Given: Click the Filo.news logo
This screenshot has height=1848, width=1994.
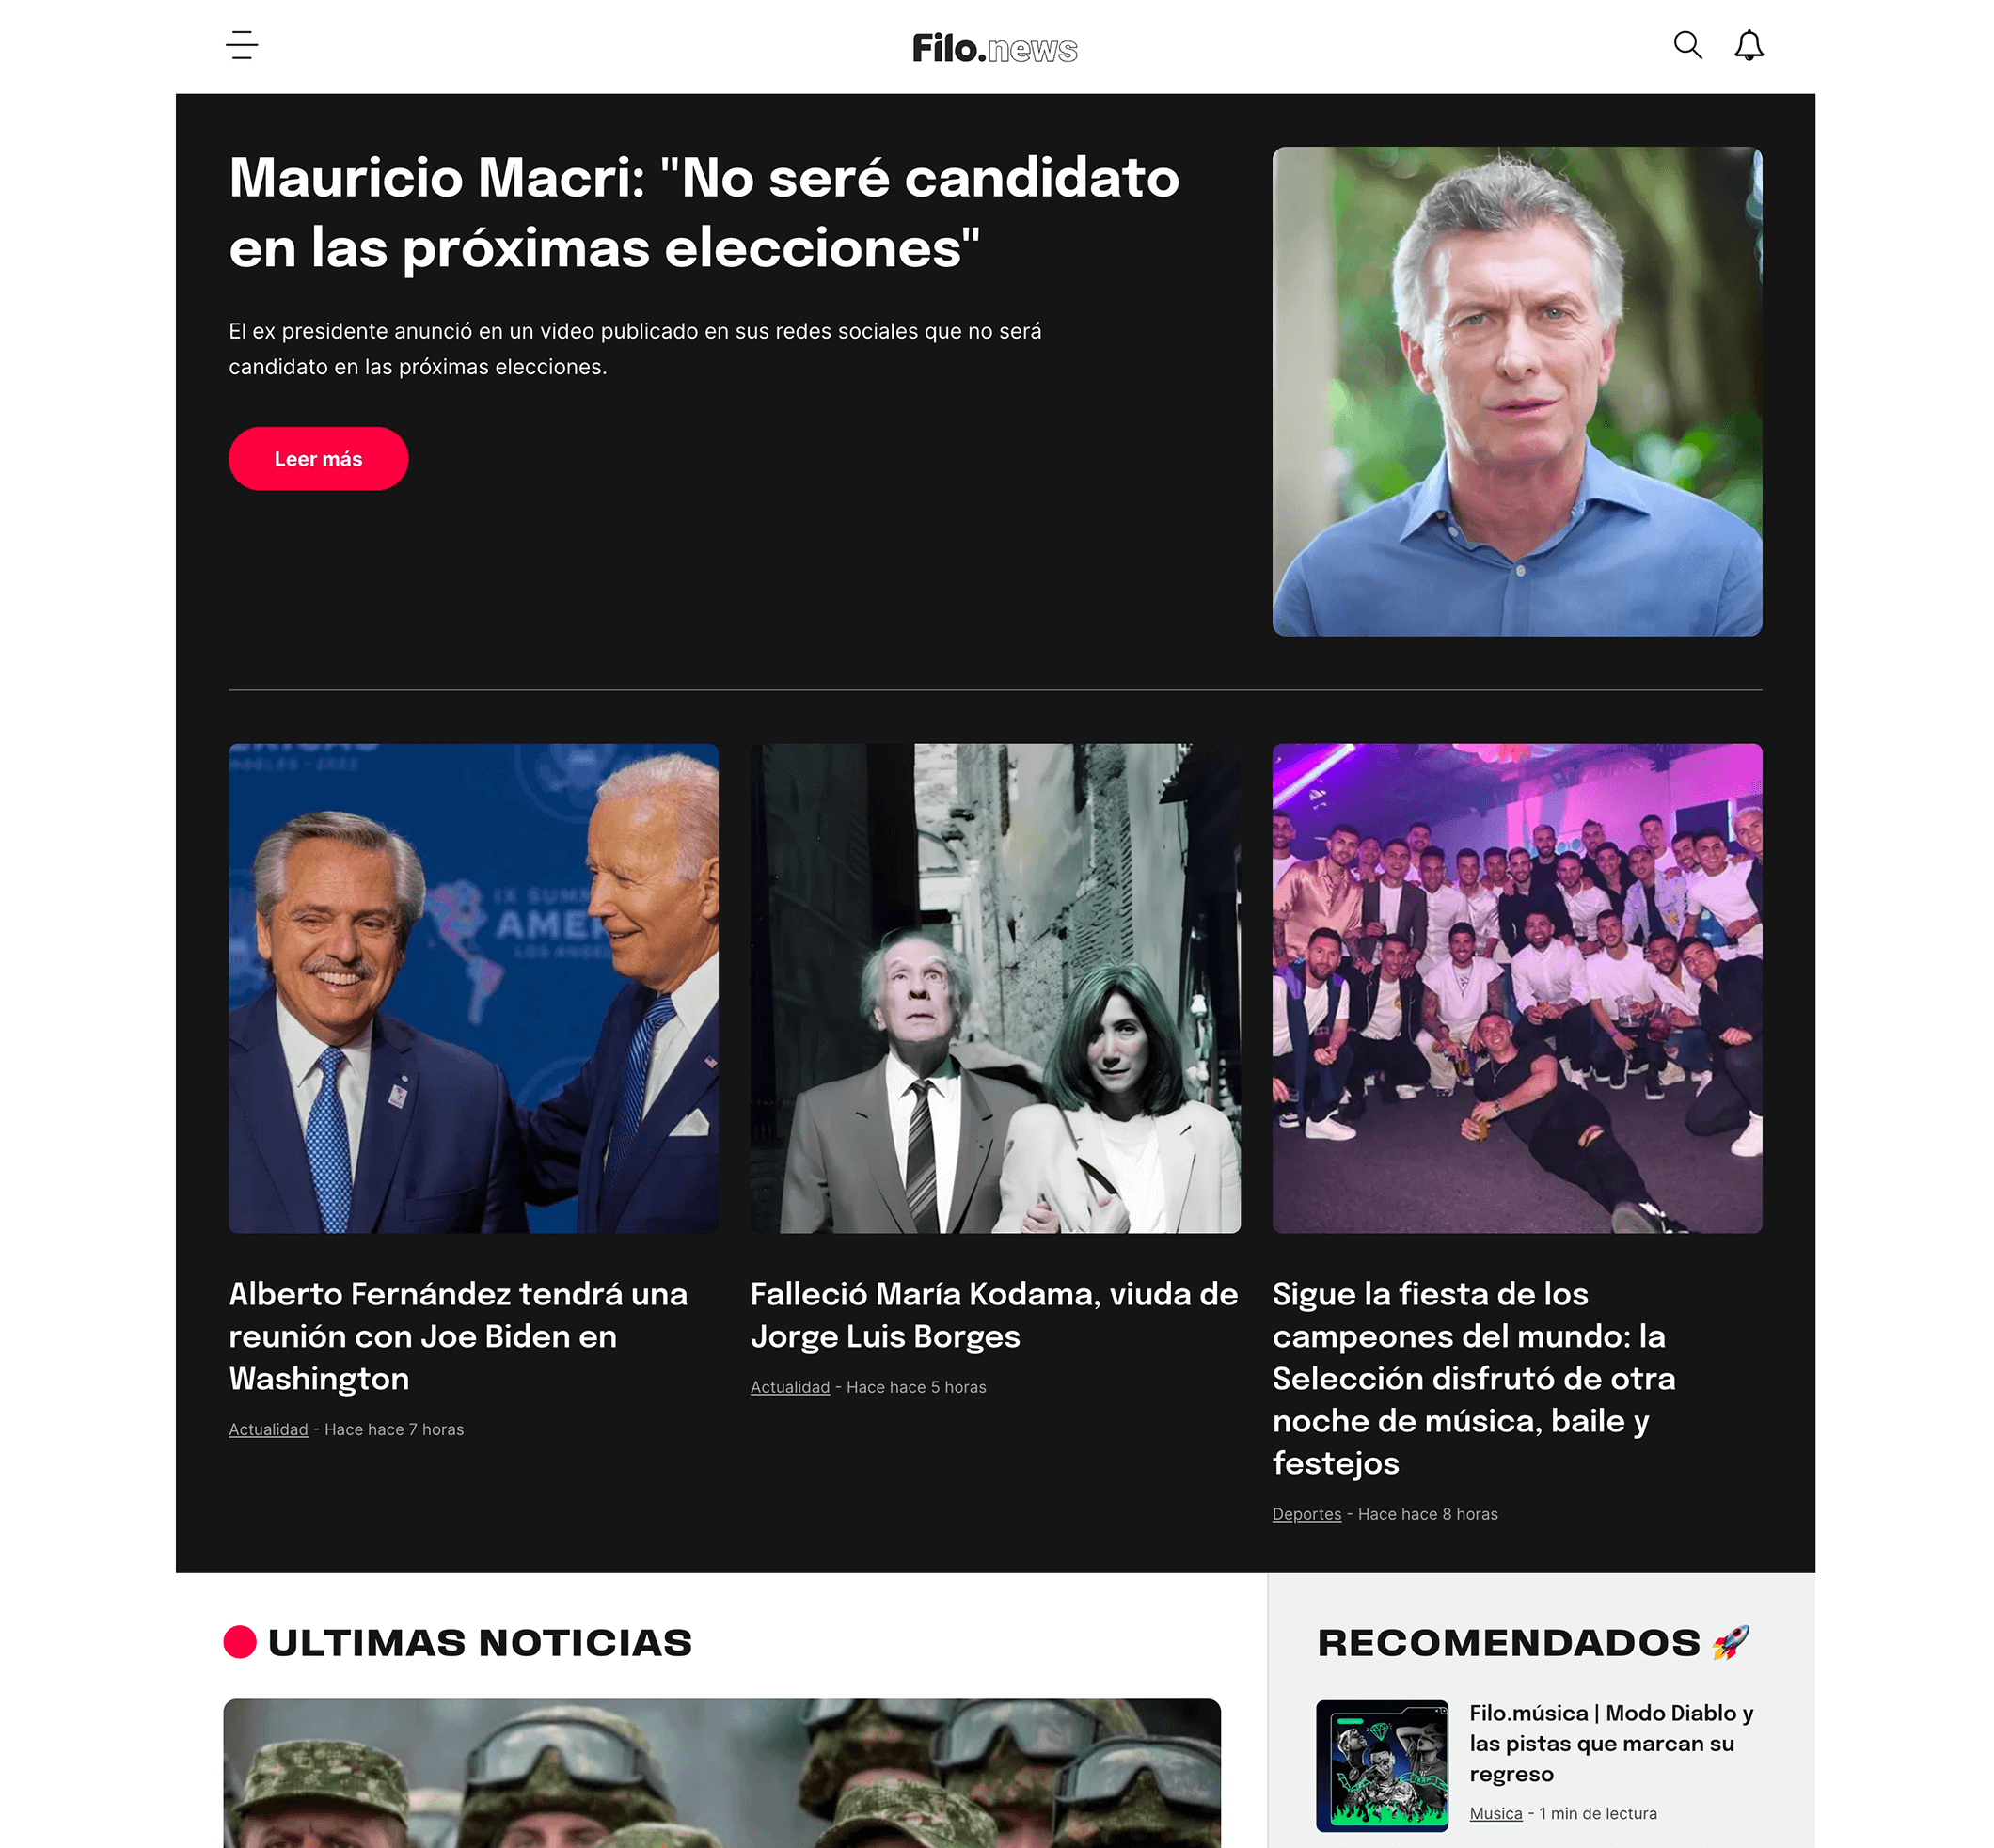Looking at the screenshot, I should pos(995,48).
